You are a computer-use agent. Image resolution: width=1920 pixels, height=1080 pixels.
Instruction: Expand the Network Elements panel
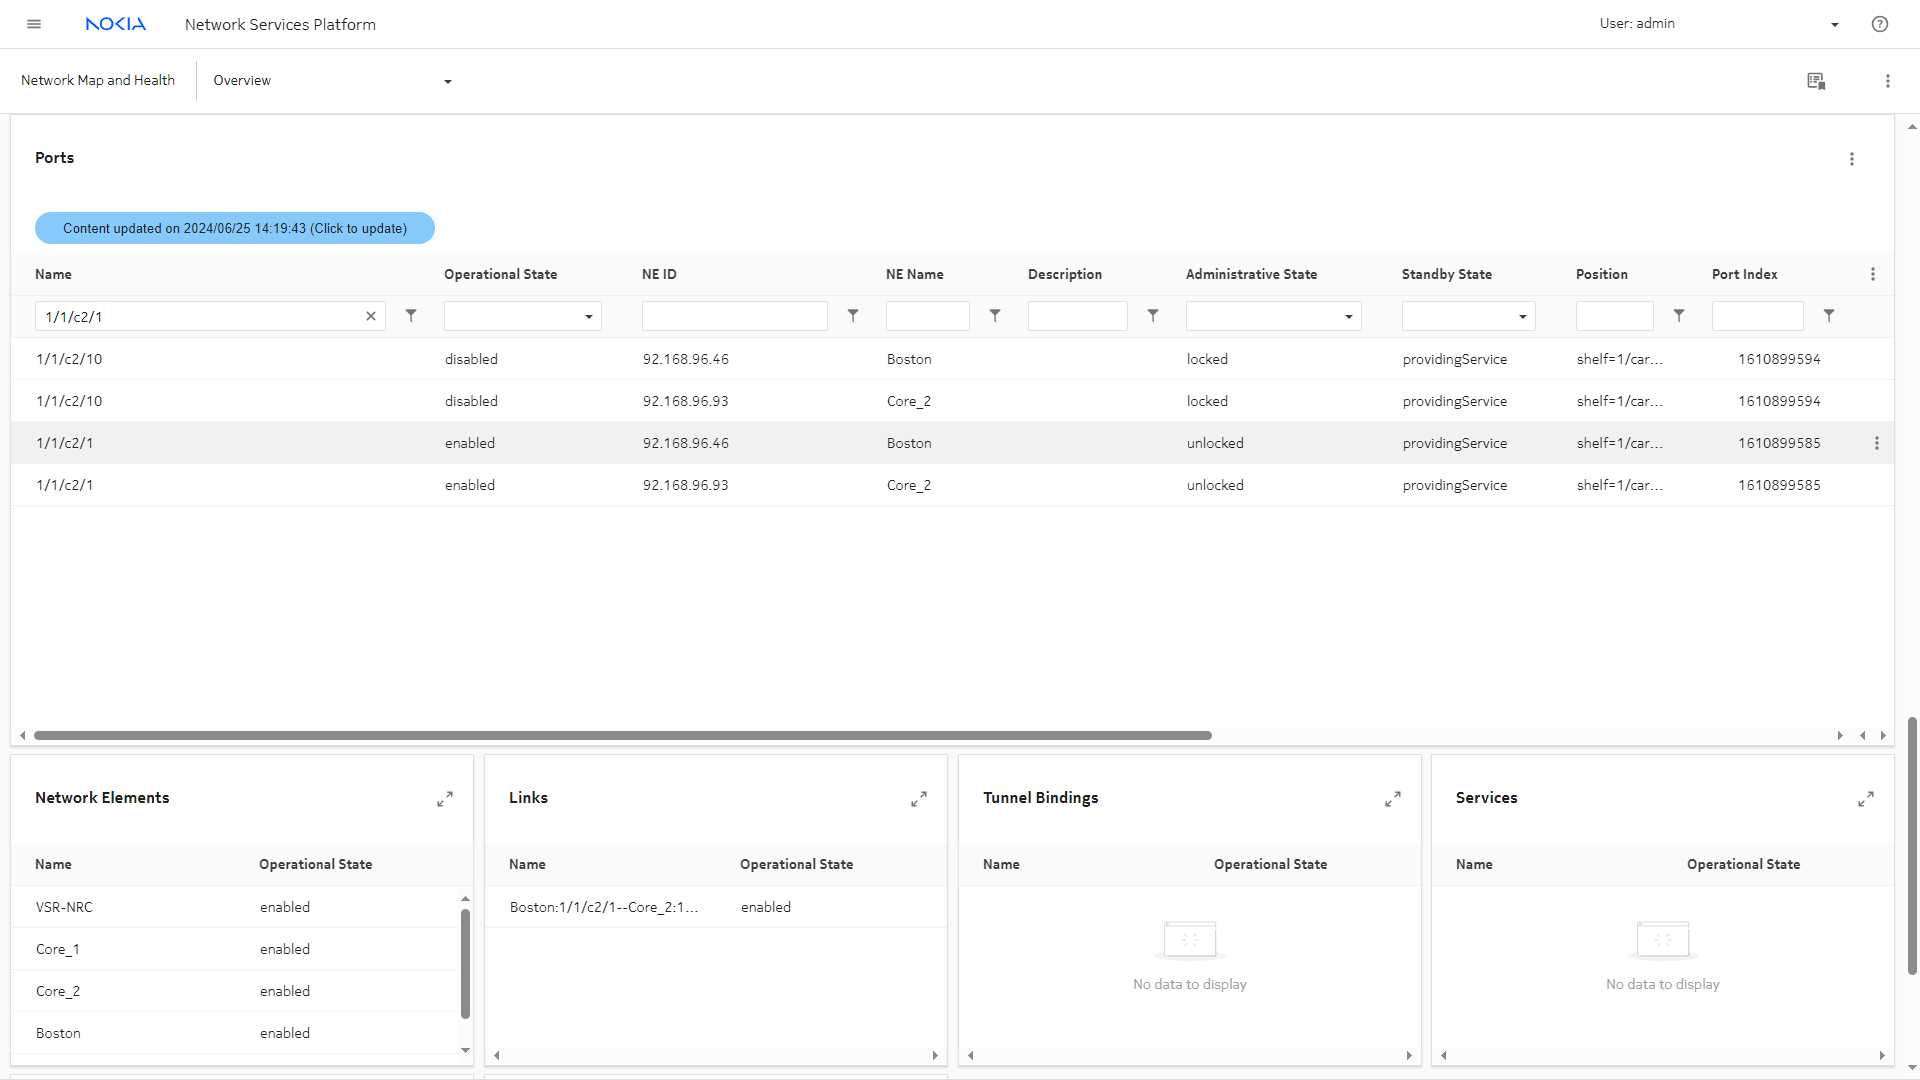(445, 799)
